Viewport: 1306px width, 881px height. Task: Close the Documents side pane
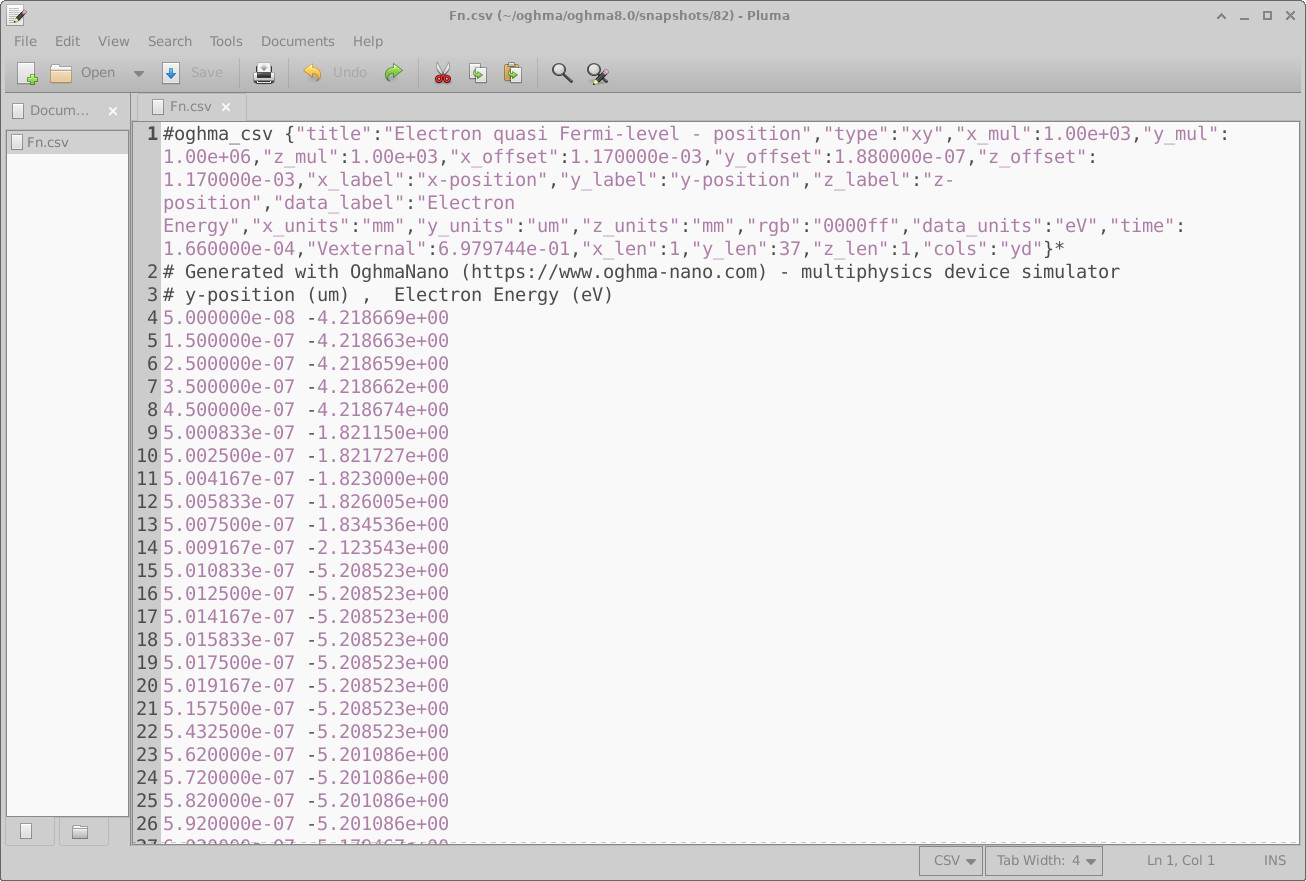click(113, 111)
